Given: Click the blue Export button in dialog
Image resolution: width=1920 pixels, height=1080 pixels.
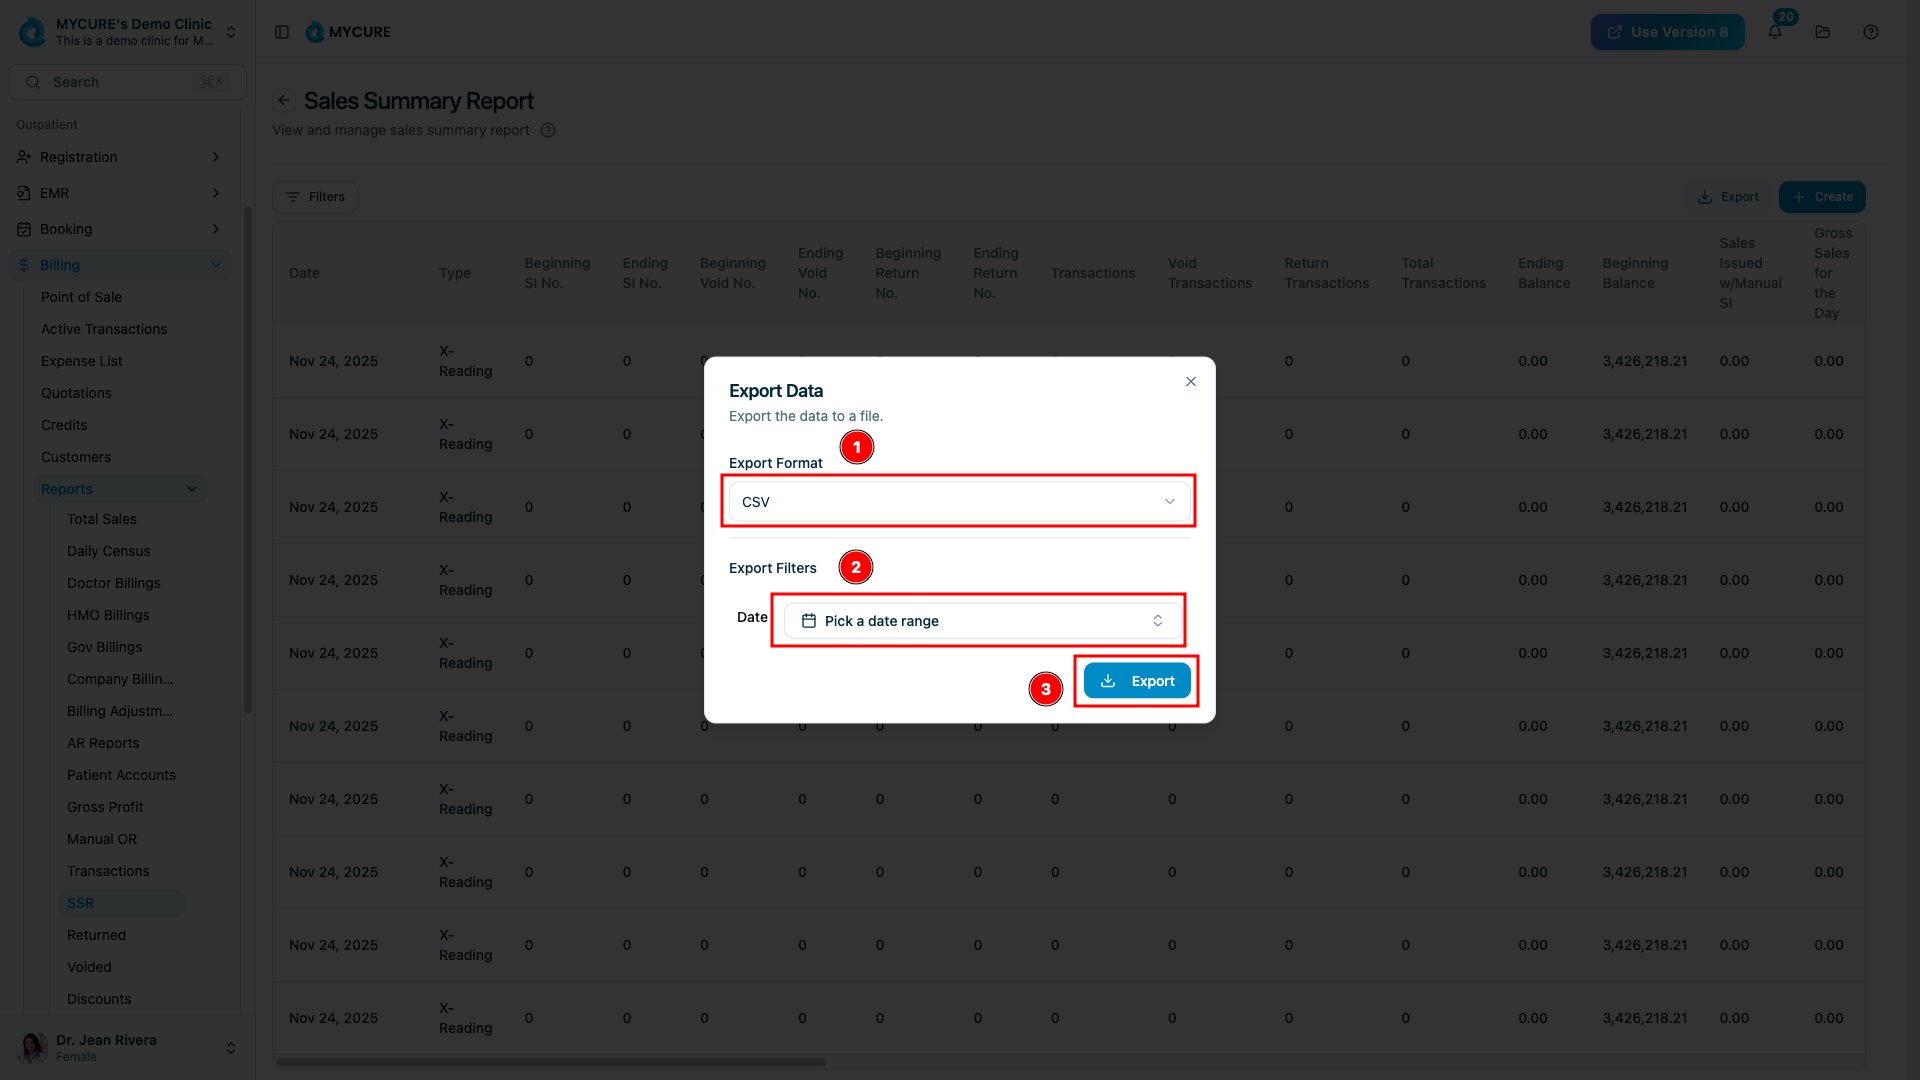Looking at the screenshot, I should pyautogui.click(x=1137, y=681).
